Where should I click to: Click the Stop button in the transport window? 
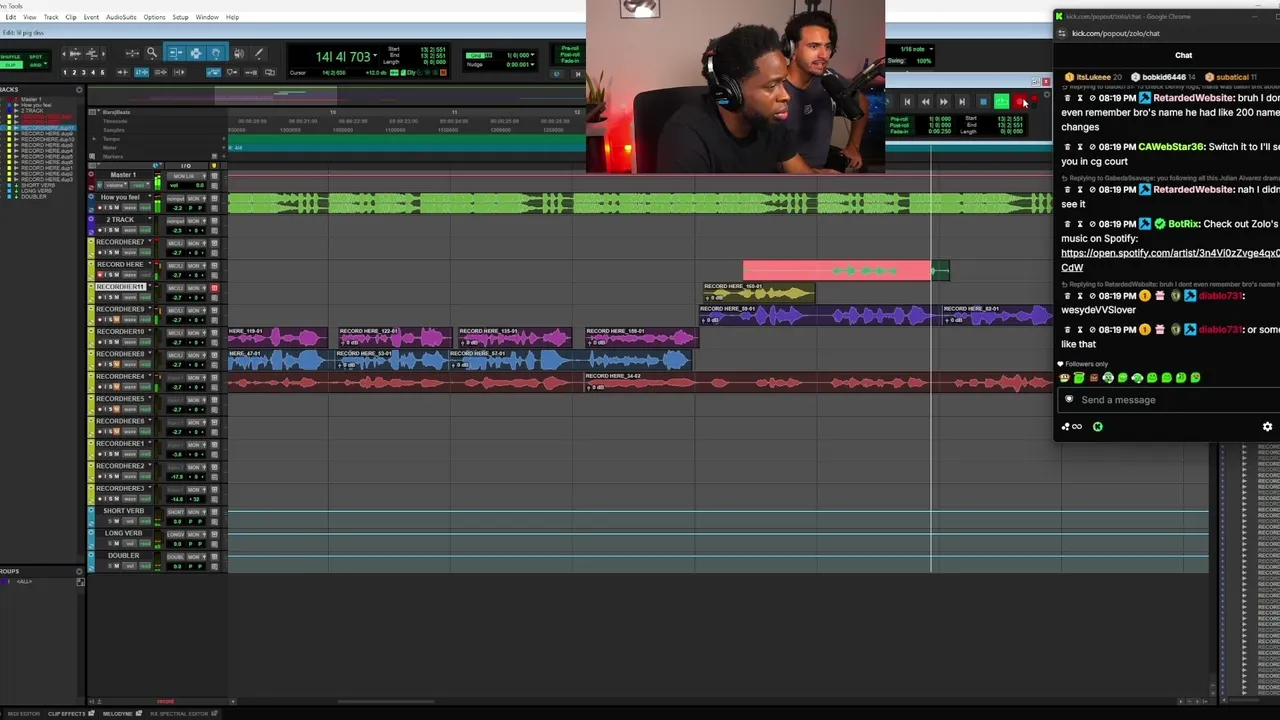[984, 101]
